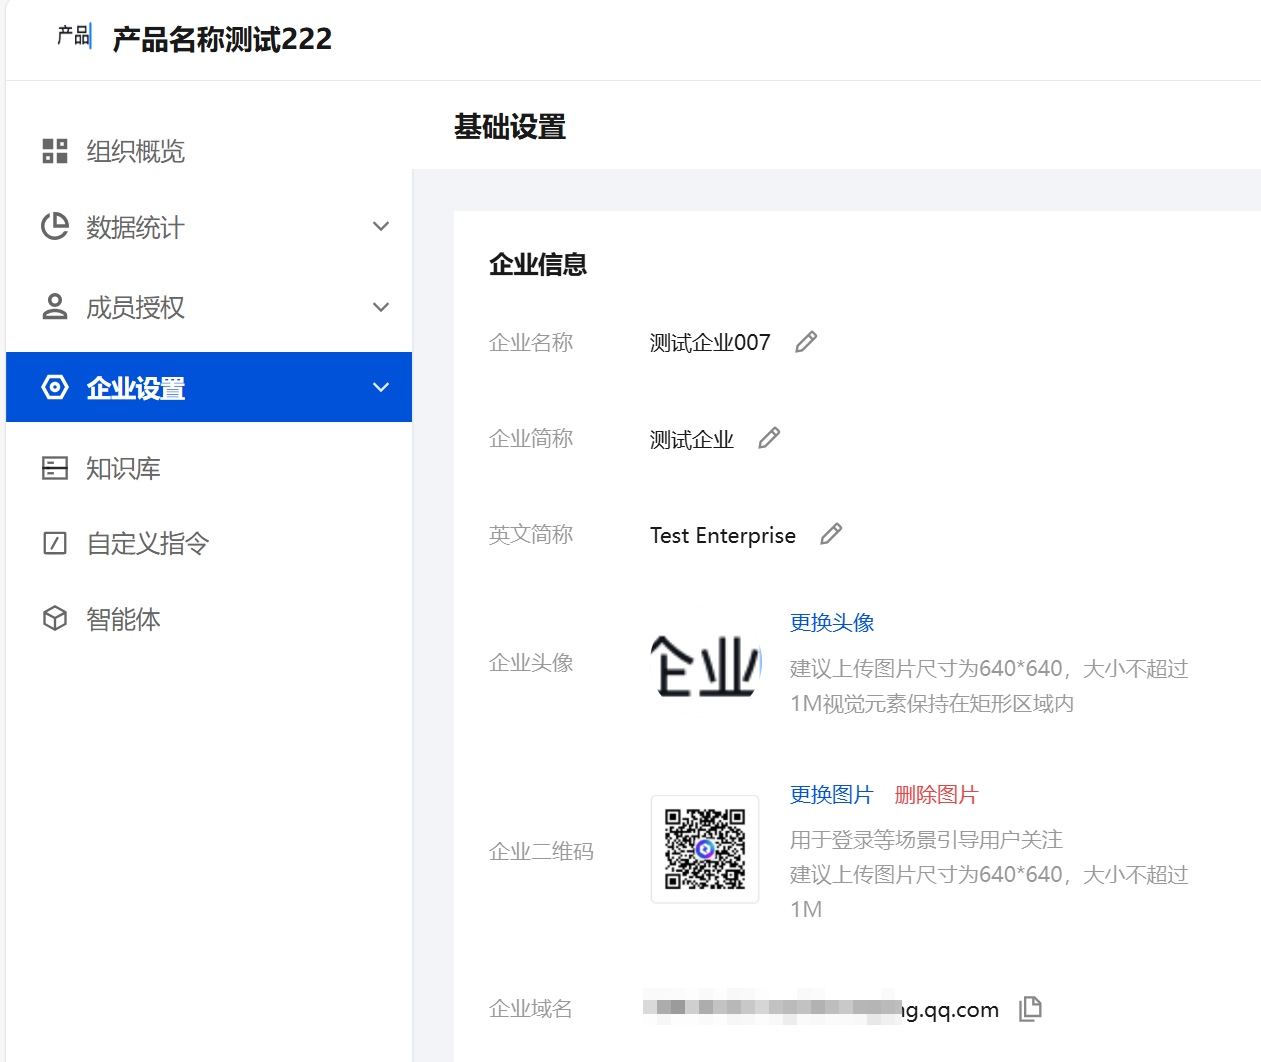The height and width of the screenshot is (1062, 1261).
Task: Click the 知识库 sidebar icon
Action: tap(55, 468)
